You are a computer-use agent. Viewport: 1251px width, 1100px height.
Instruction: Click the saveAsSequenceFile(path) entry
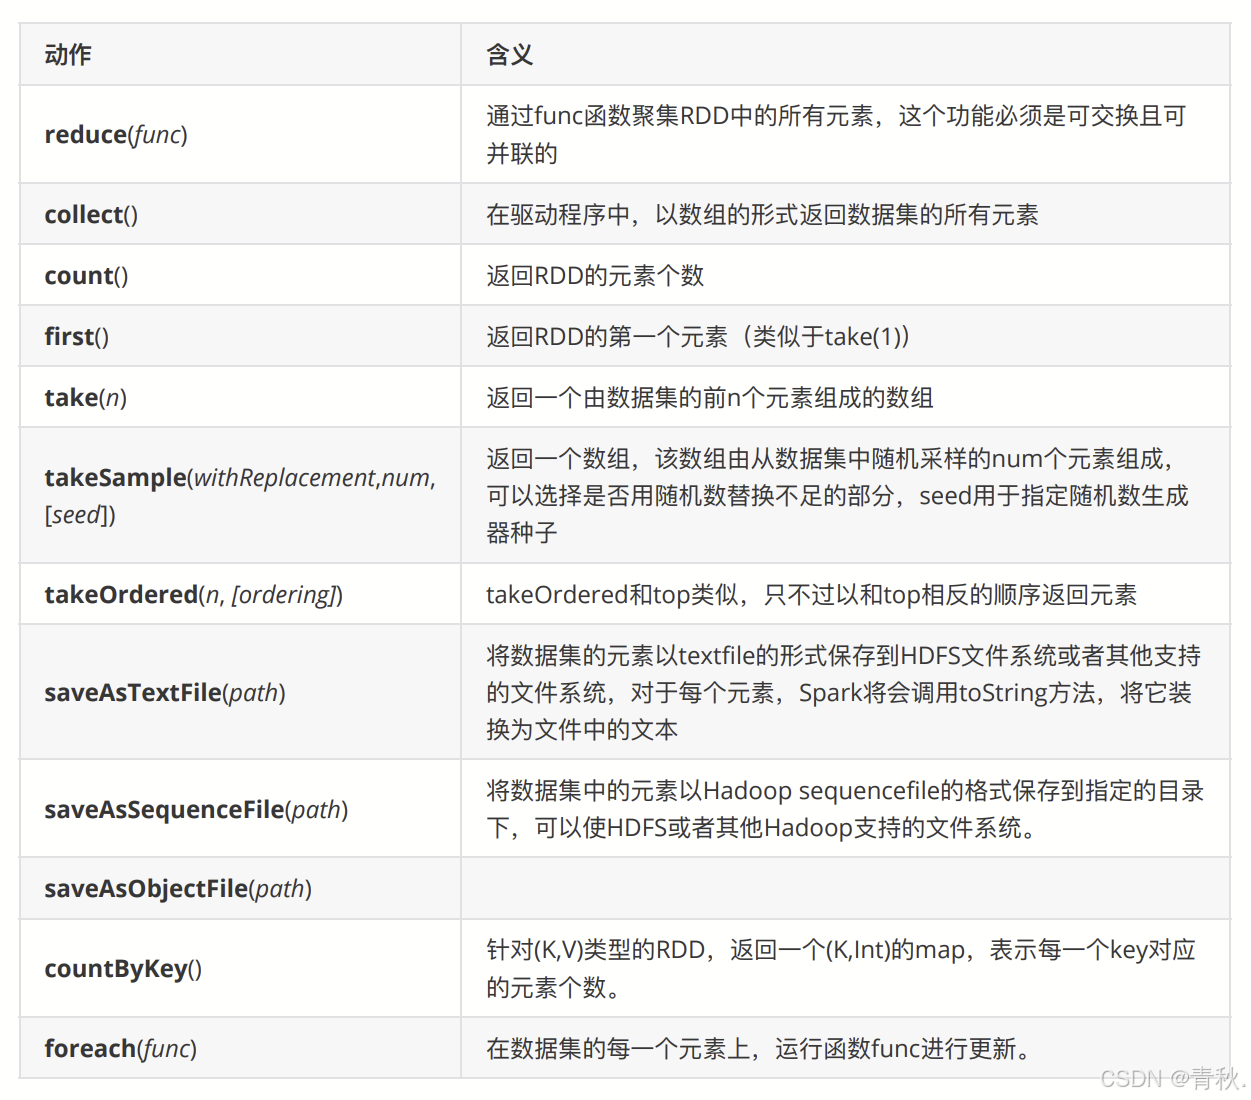click(196, 810)
